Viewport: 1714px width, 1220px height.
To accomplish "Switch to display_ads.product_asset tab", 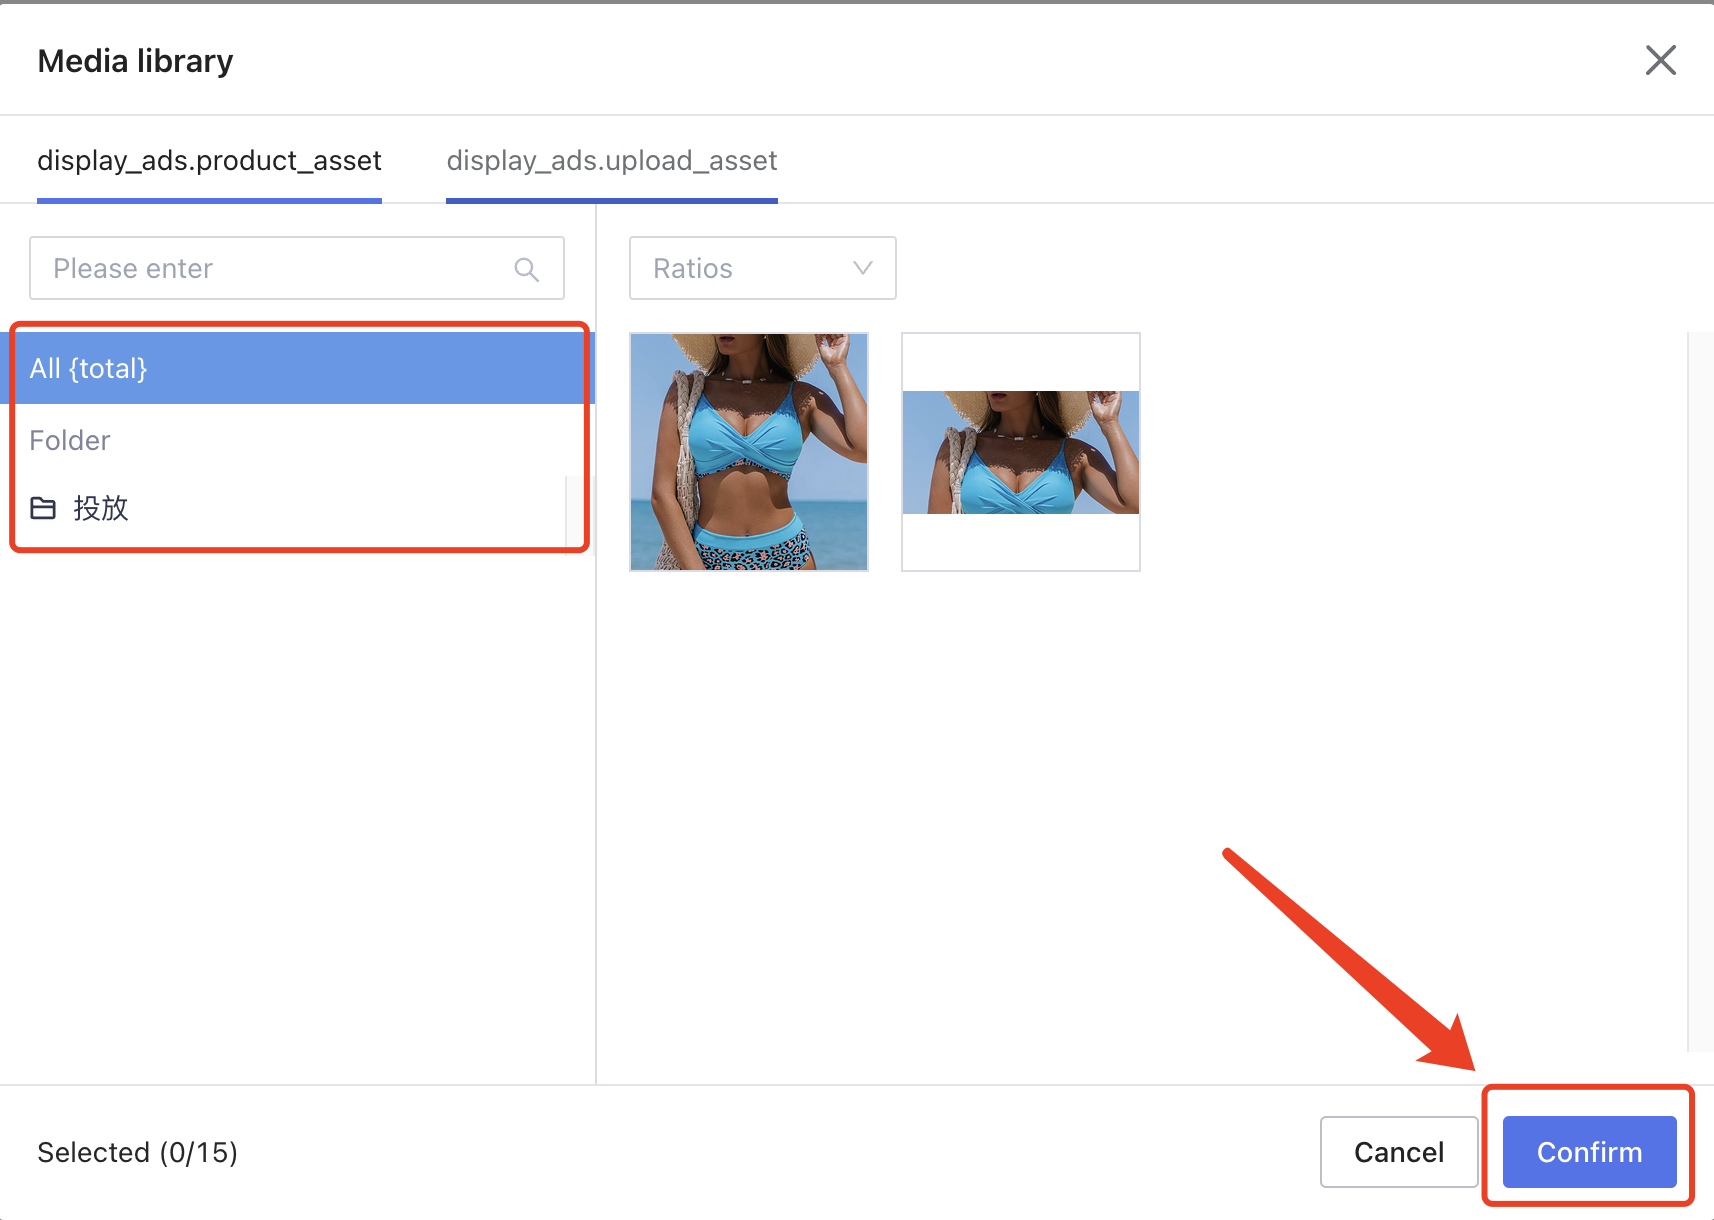I will coord(209,161).
